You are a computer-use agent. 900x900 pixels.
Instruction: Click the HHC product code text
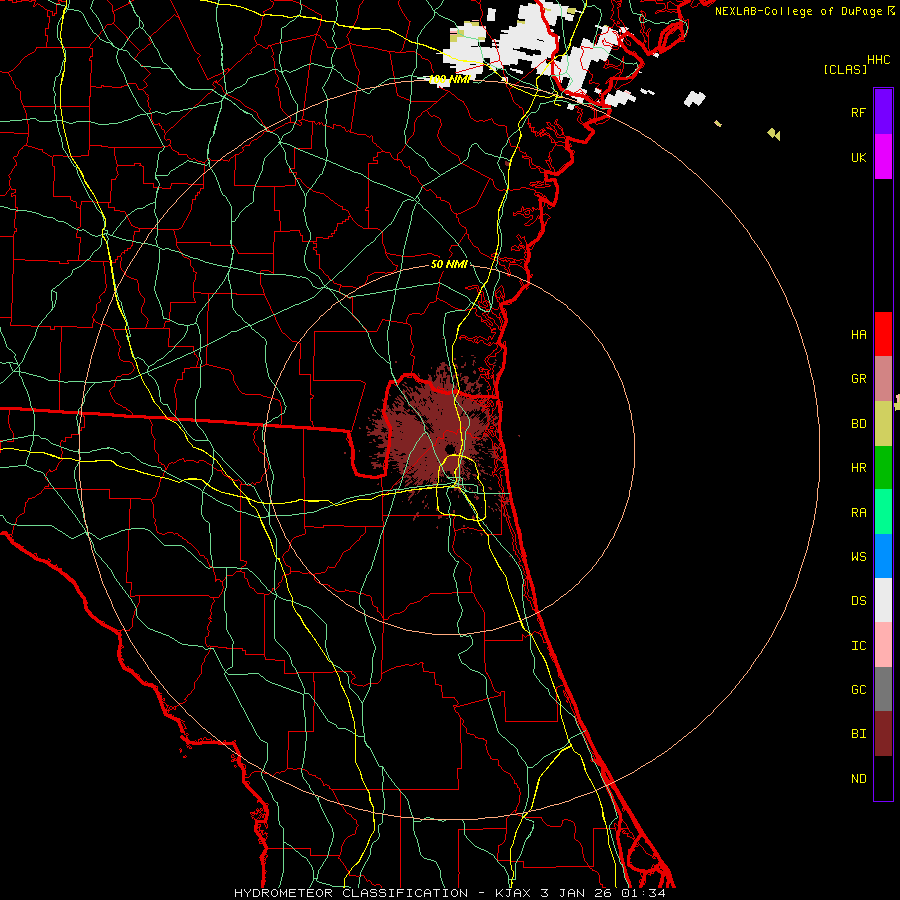[879, 60]
